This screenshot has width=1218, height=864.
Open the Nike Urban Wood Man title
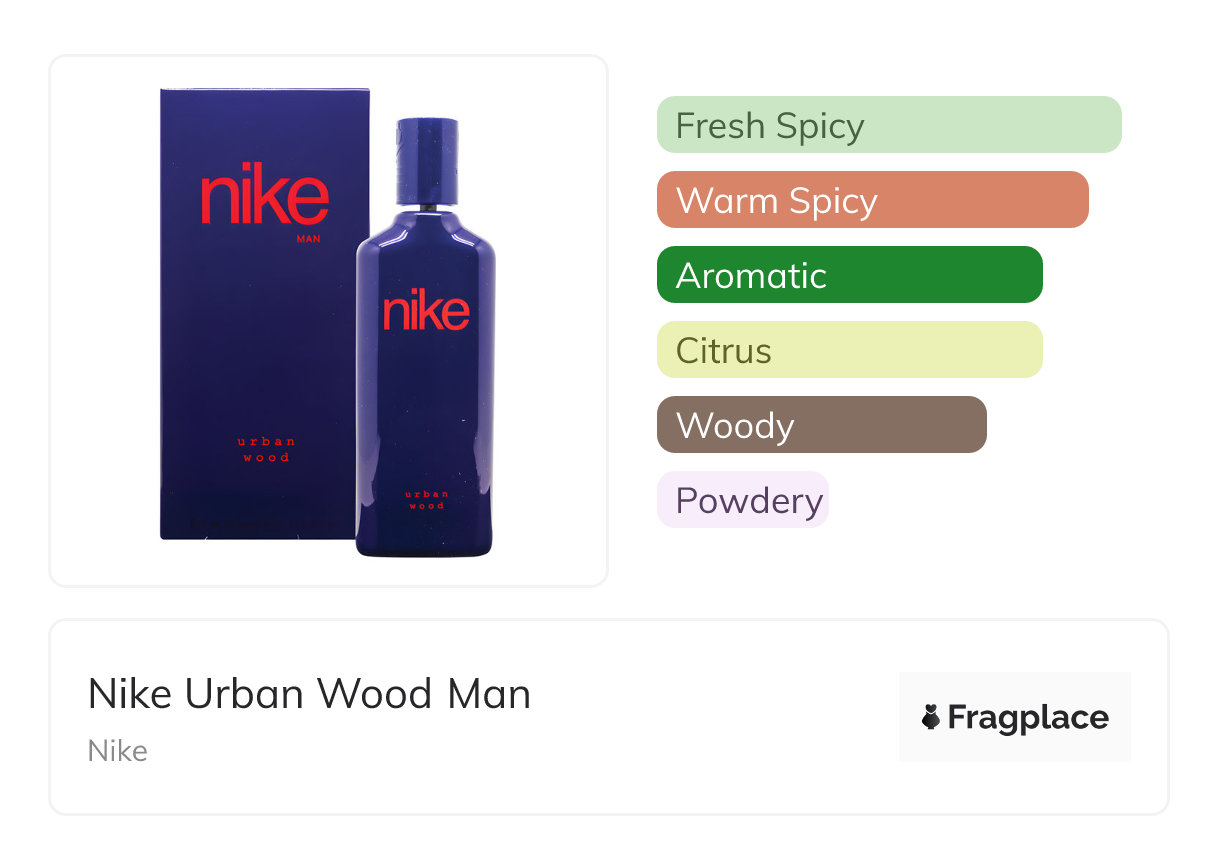(x=309, y=694)
